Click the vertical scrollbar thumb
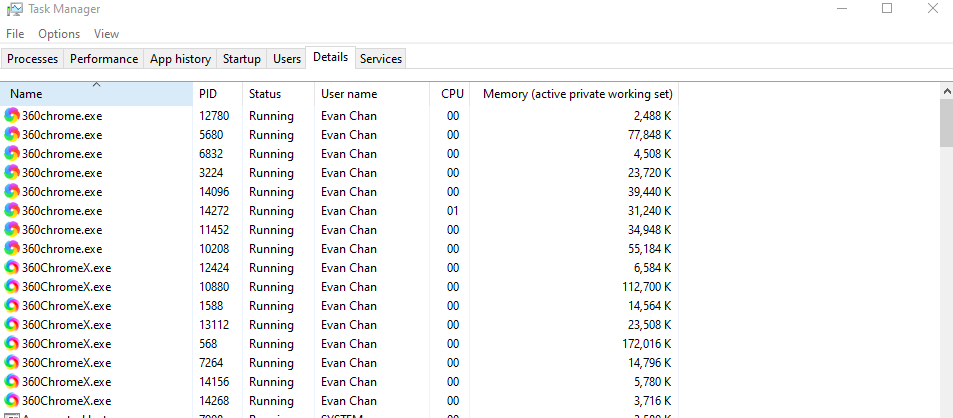Viewport: 953px width, 418px height. pos(946,123)
